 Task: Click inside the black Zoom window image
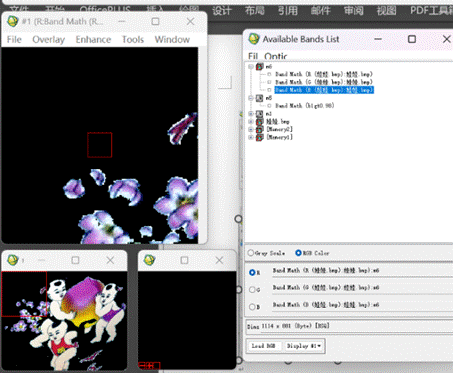coord(187,320)
